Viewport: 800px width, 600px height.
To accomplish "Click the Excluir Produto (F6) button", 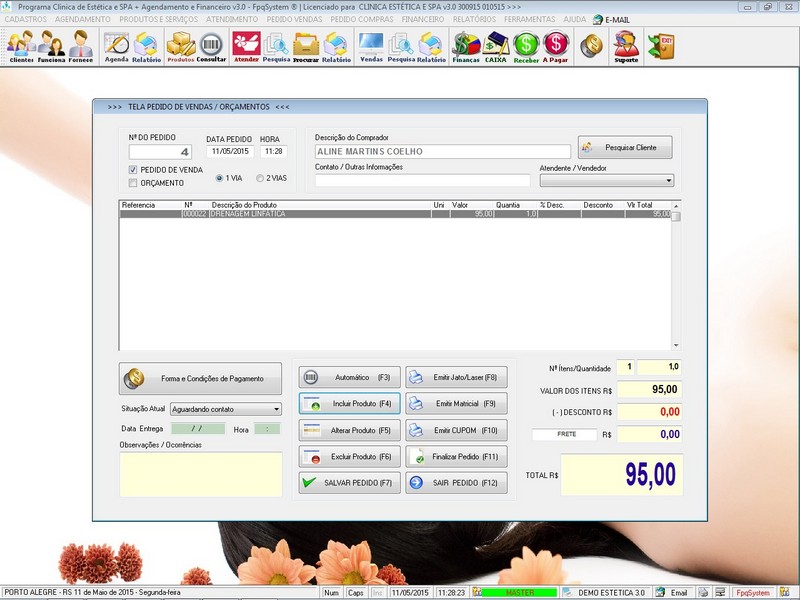I will (x=349, y=457).
